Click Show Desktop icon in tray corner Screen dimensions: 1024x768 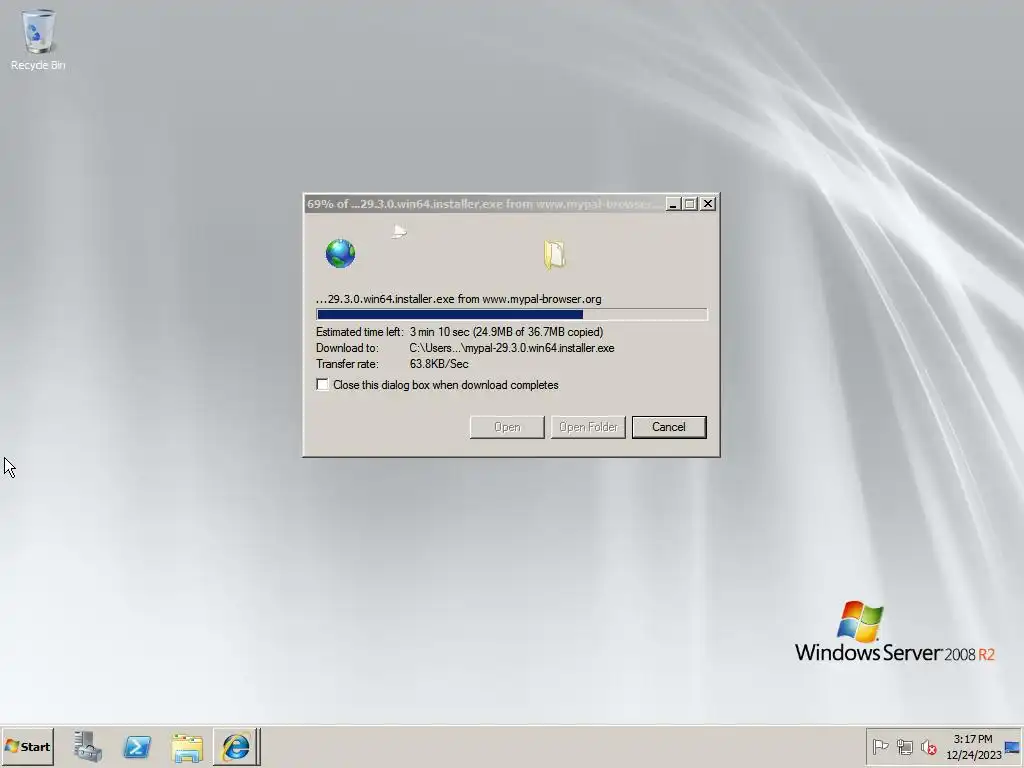pos(1012,747)
